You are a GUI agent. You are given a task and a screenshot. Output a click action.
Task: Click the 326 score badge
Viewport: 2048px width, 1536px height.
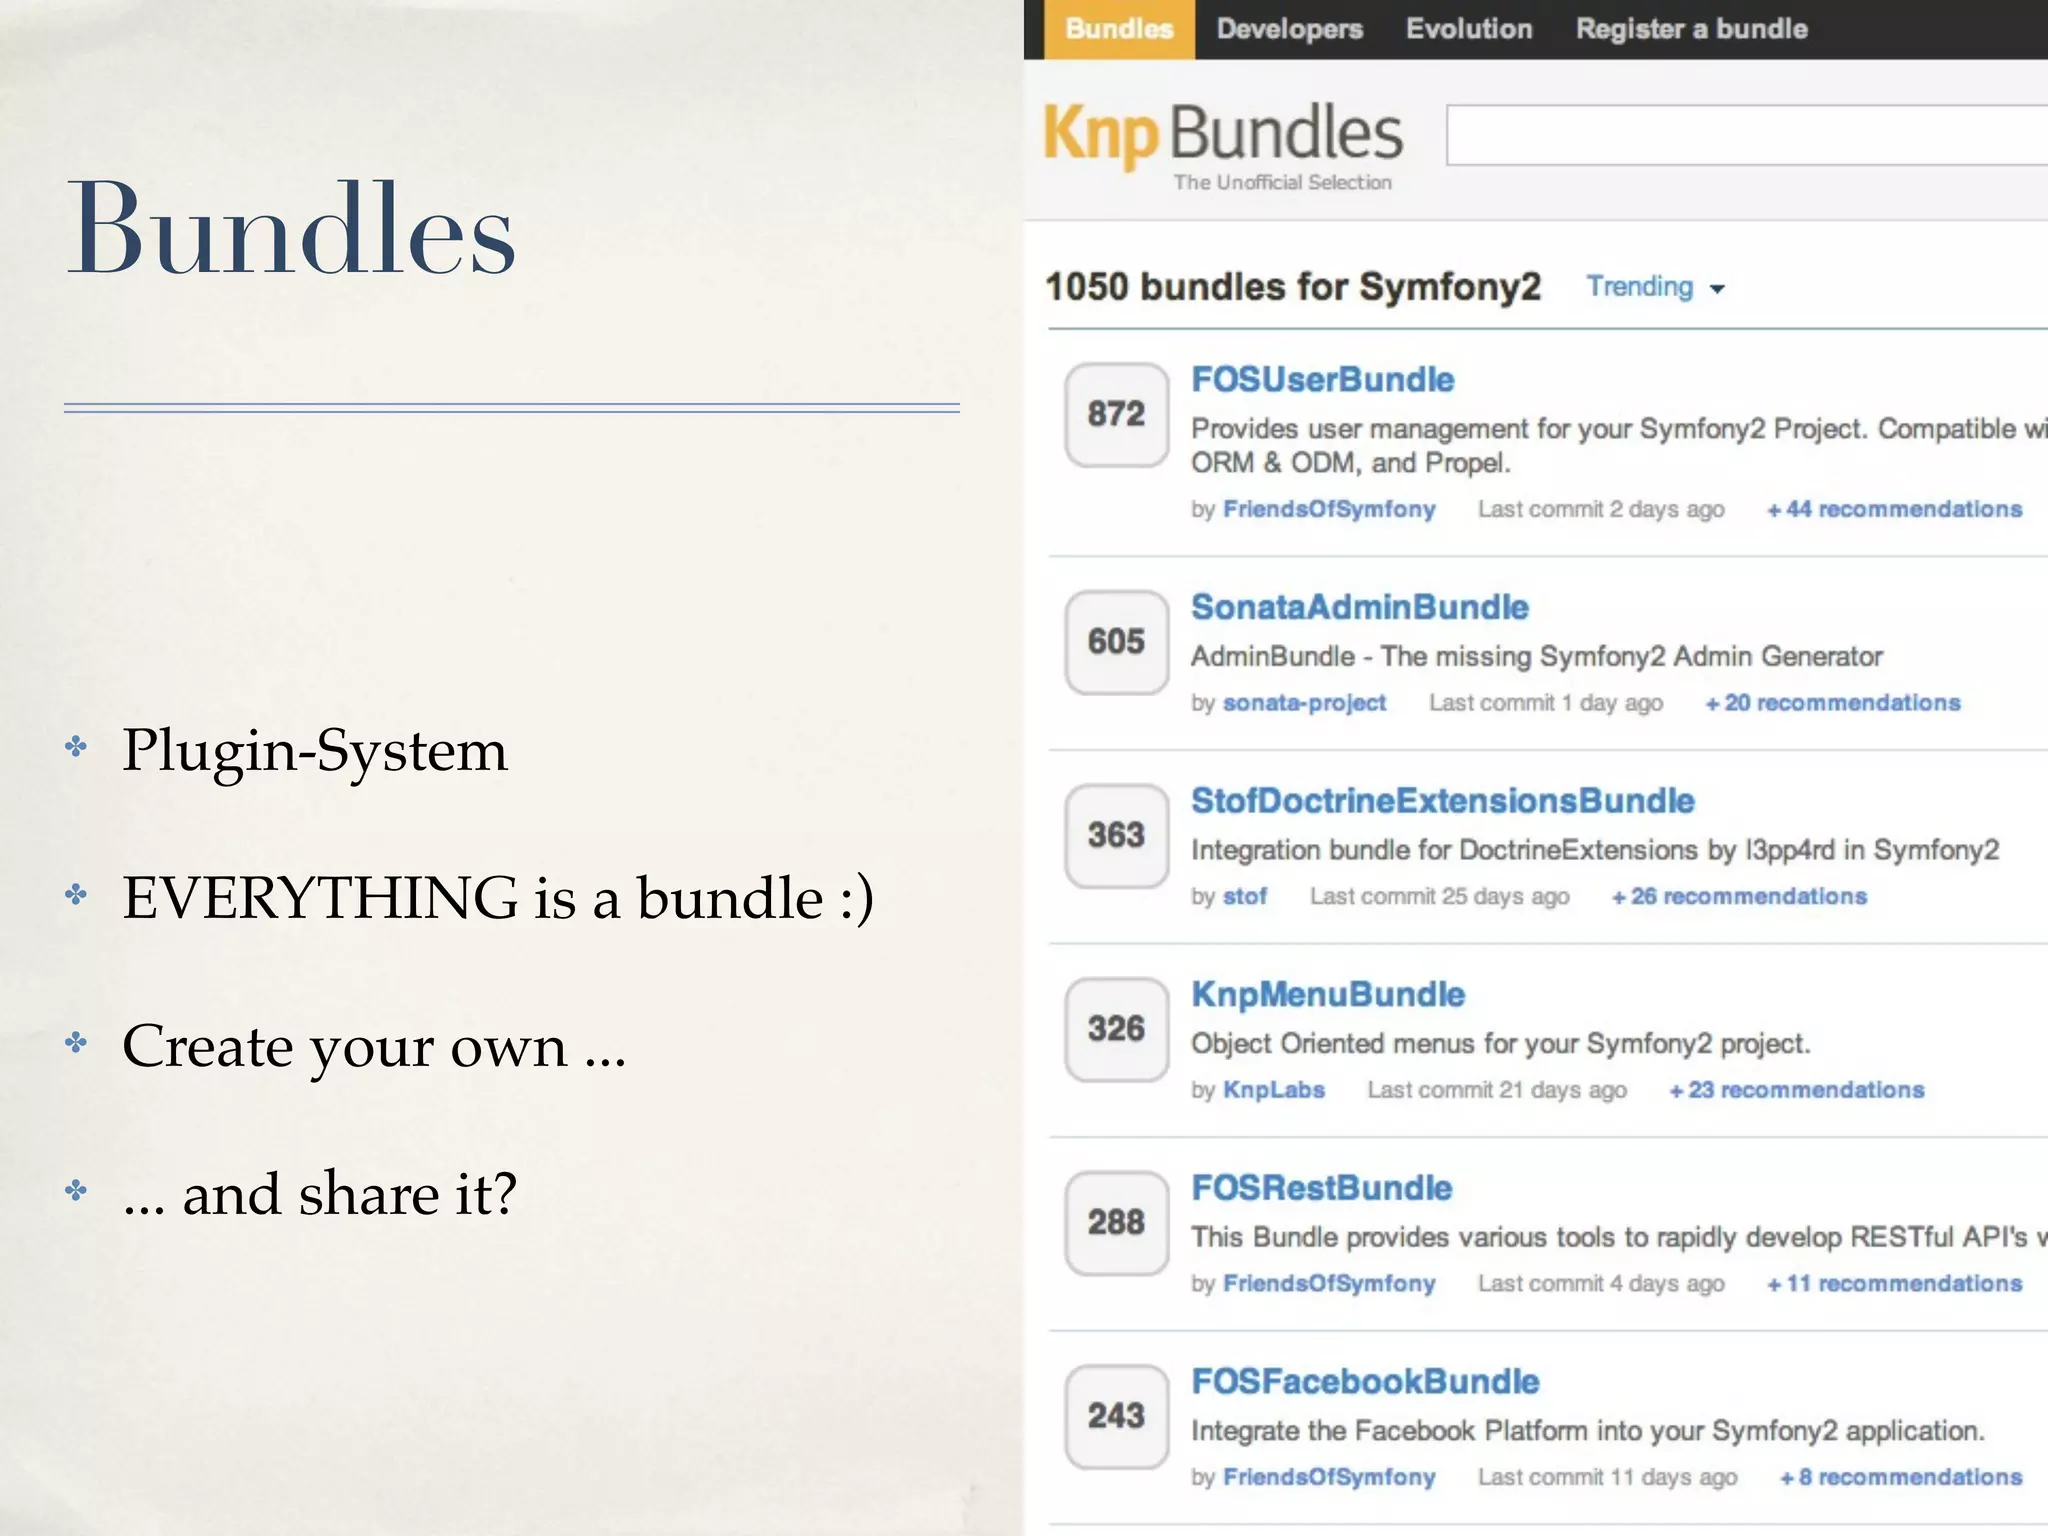click(x=1116, y=1029)
